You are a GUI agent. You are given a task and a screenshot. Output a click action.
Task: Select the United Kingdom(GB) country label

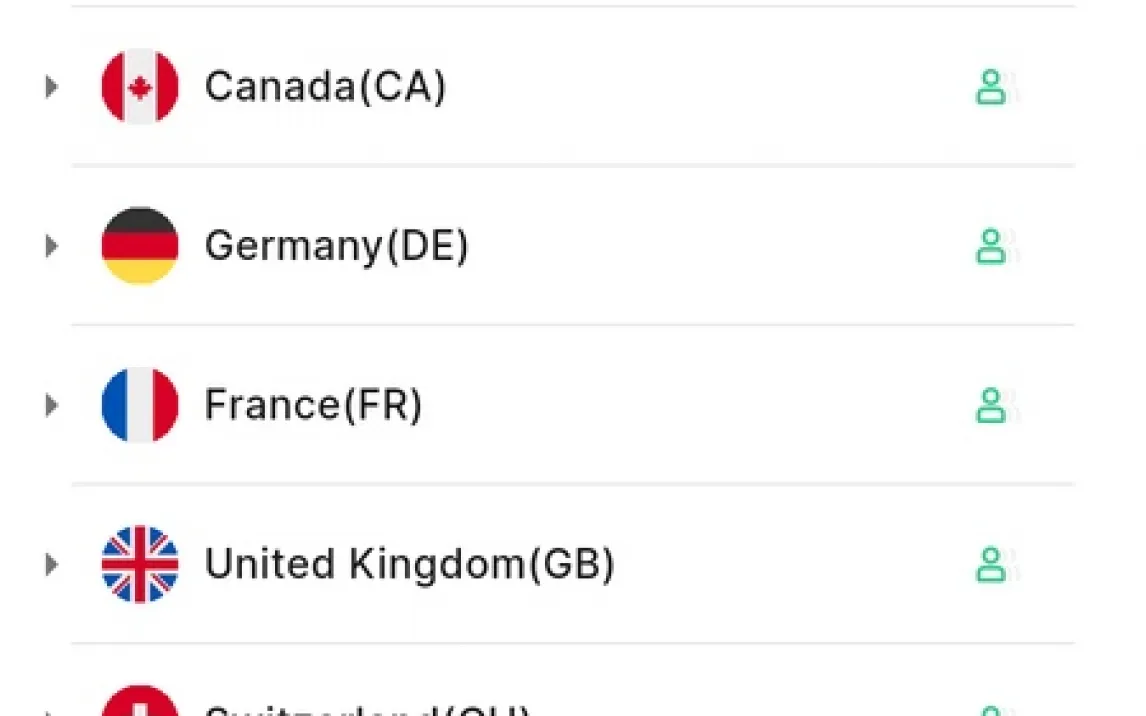tap(409, 565)
